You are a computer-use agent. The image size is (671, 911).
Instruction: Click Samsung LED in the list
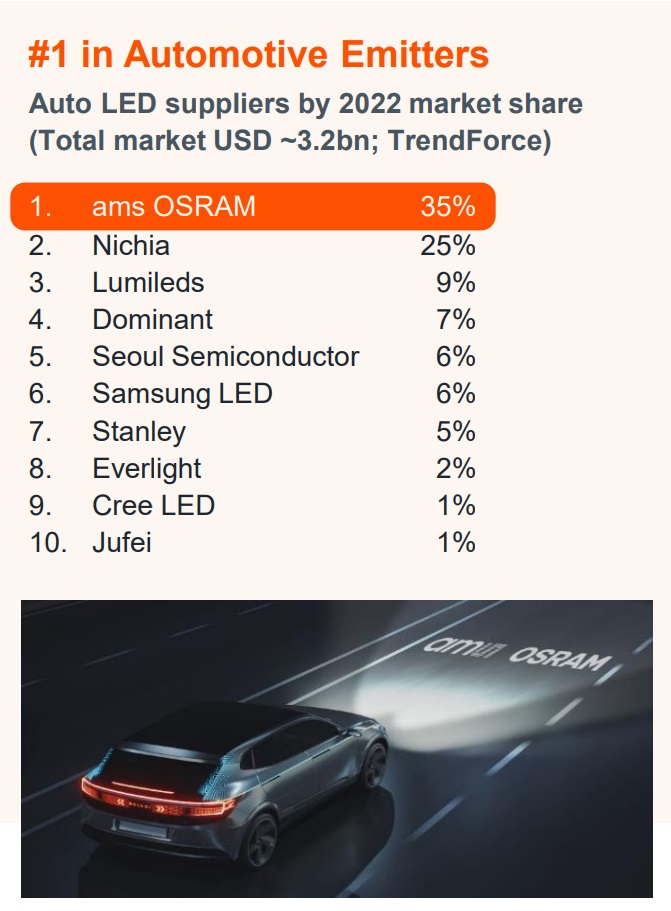tap(182, 394)
